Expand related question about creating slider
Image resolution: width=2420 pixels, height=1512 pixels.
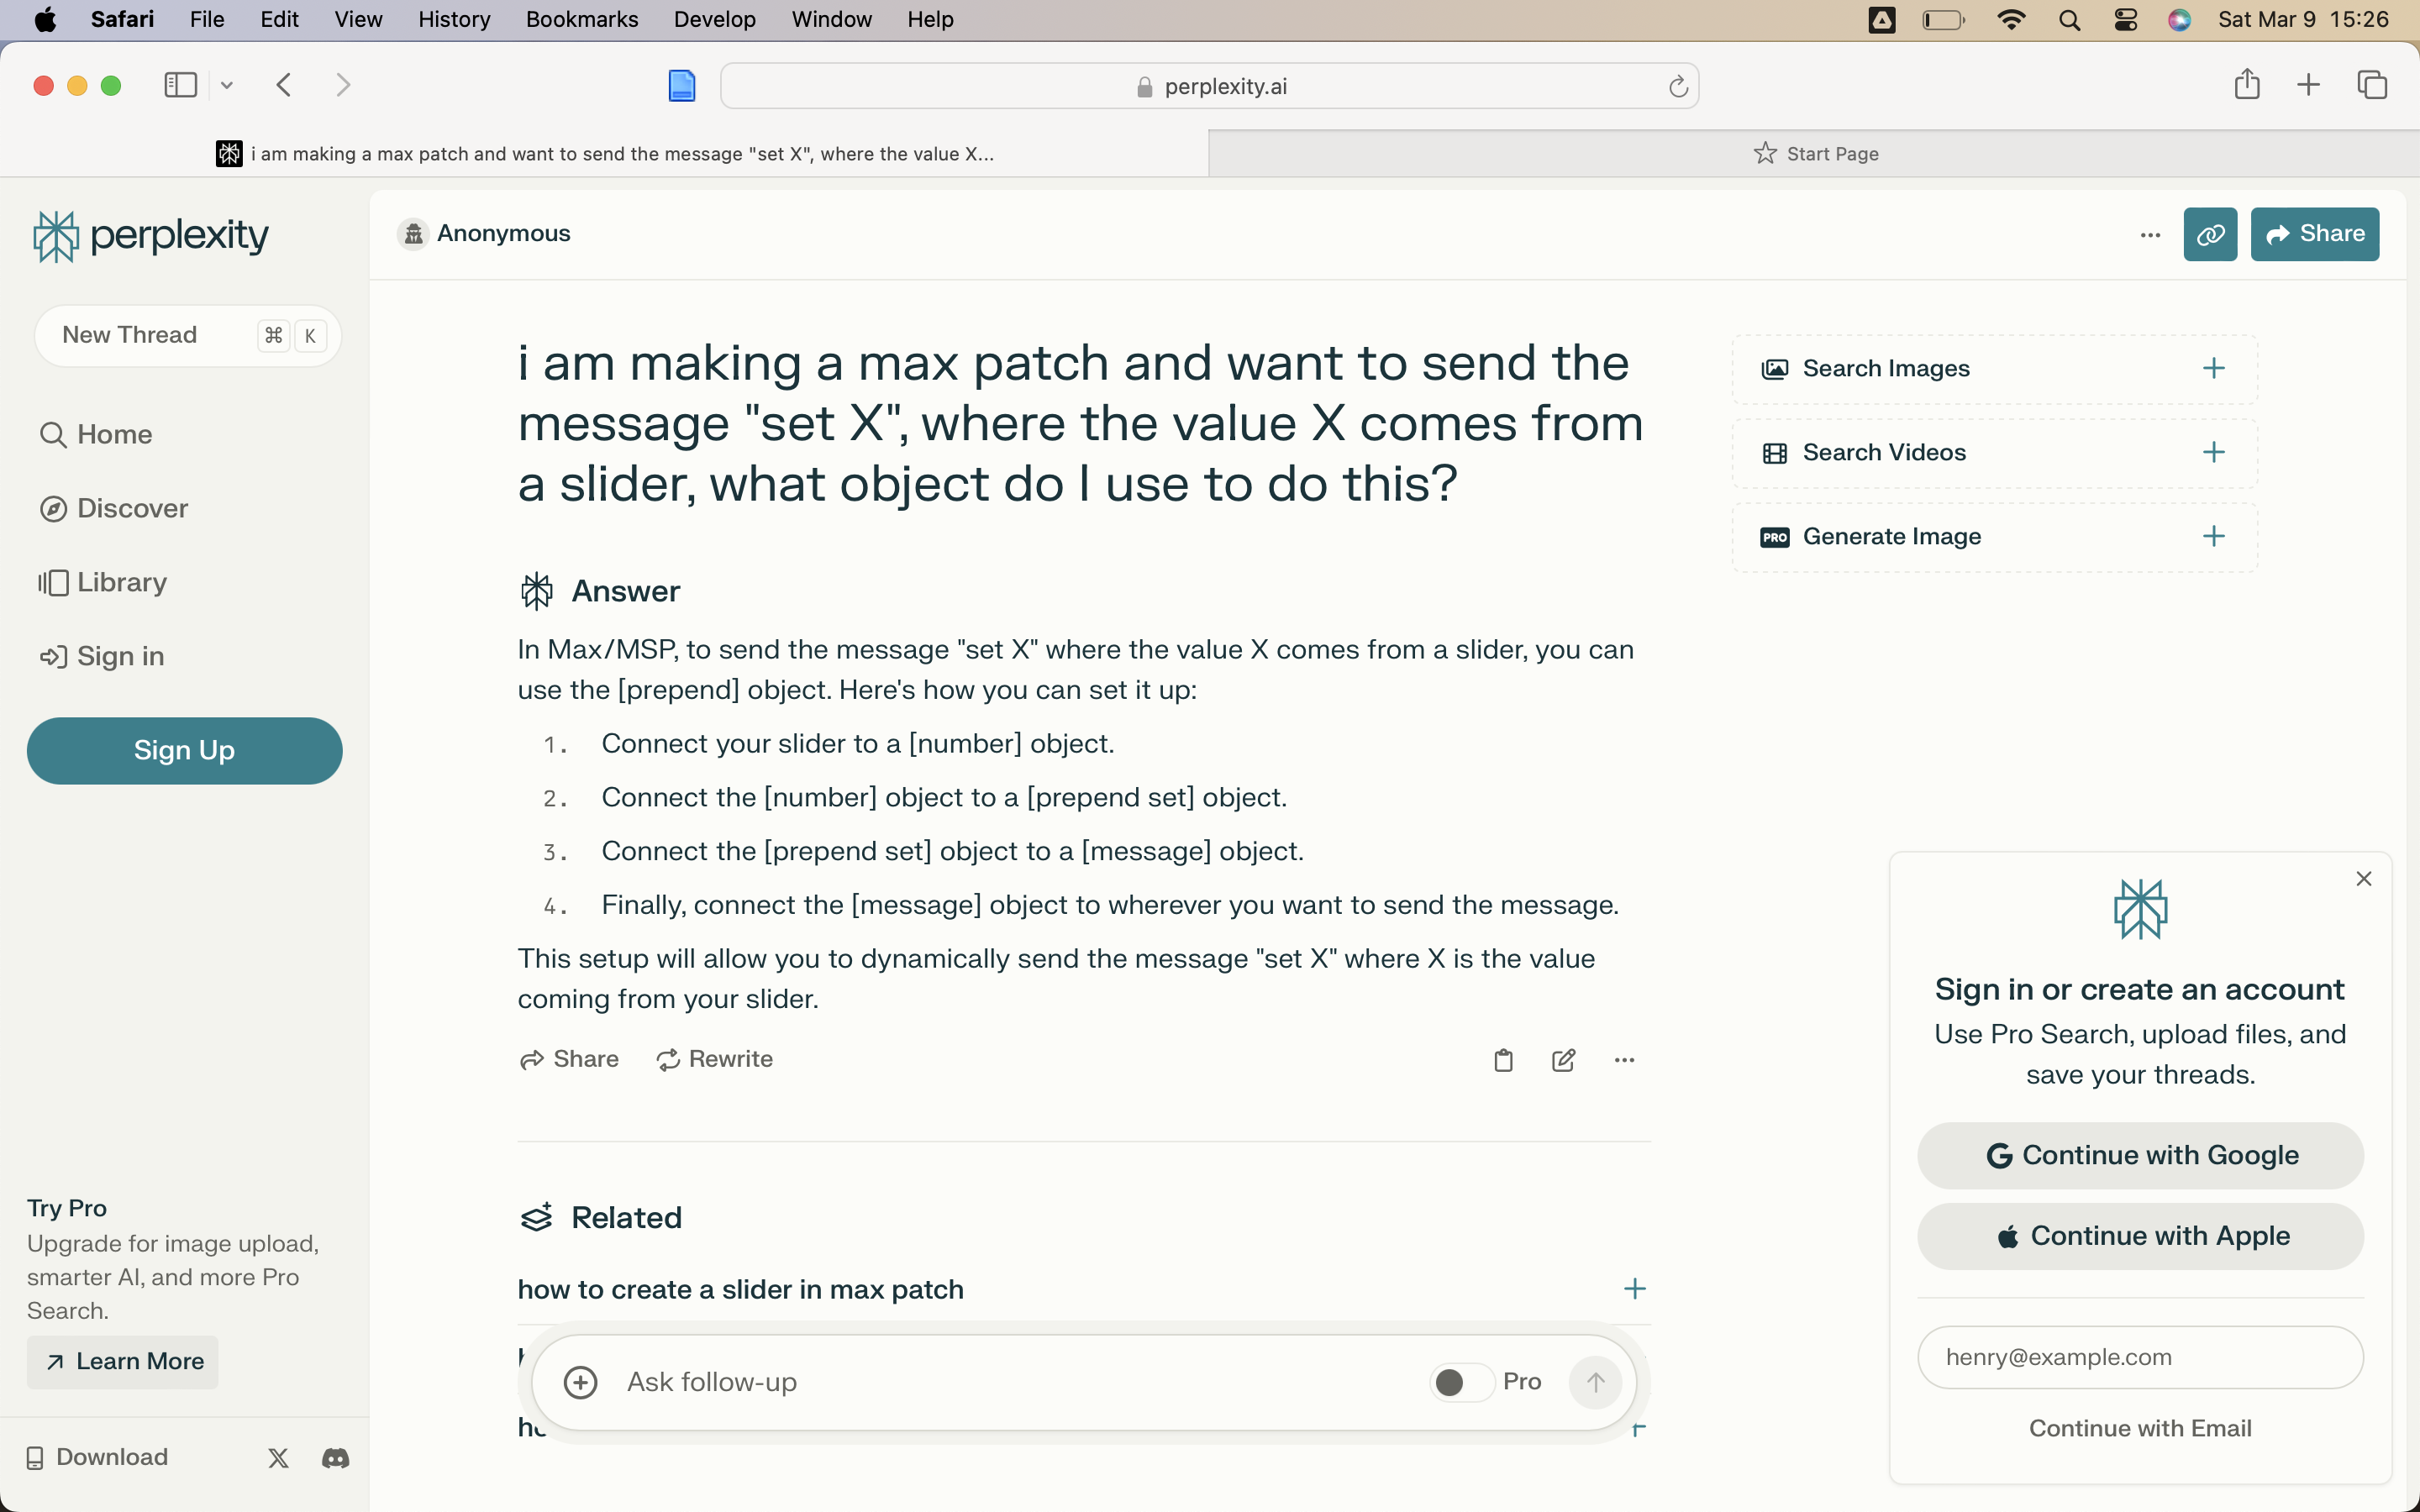pyautogui.click(x=1634, y=1289)
